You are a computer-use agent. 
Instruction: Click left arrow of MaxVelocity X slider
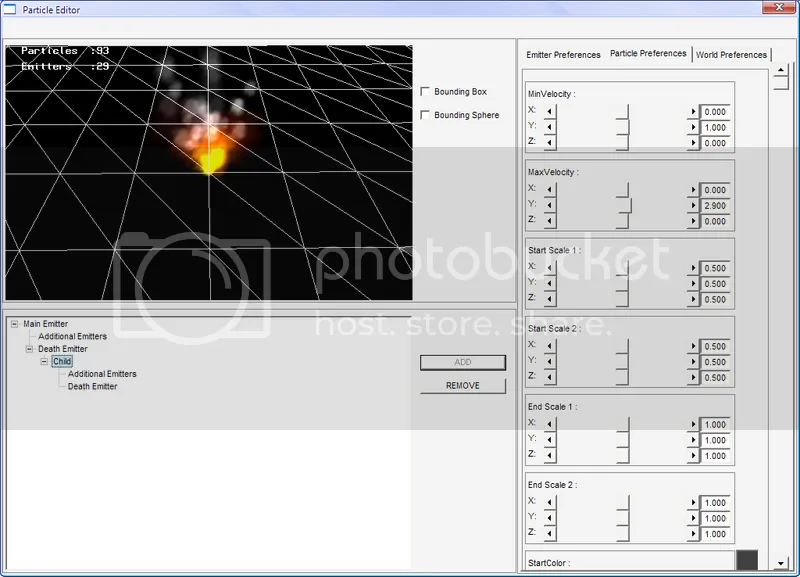tap(549, 189)
